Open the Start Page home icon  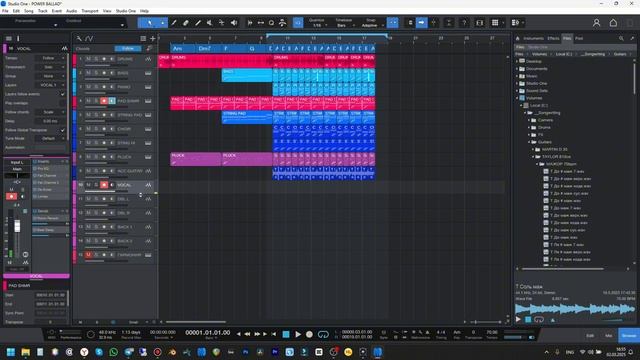click(613, 23)
